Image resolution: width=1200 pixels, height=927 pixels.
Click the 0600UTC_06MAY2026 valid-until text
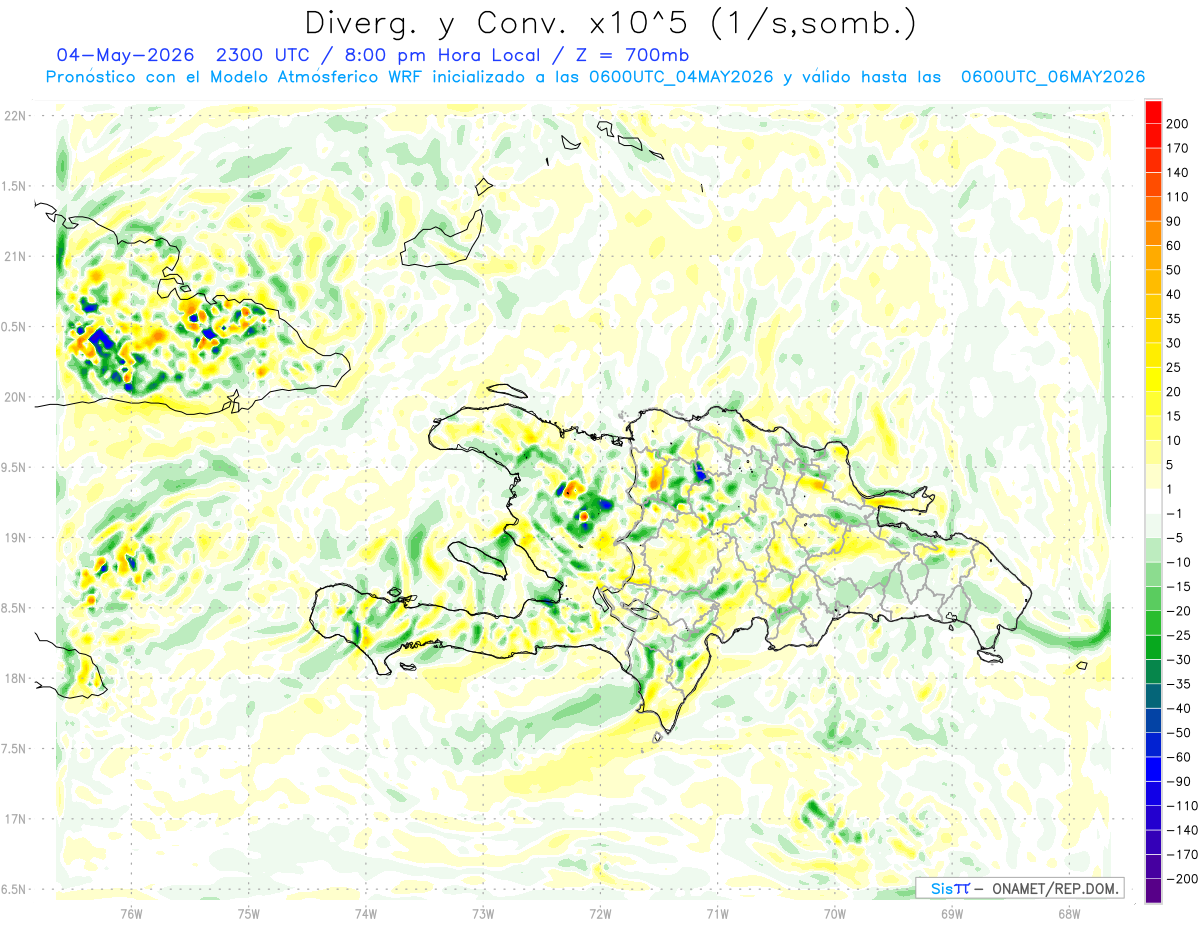[1052, 77]
